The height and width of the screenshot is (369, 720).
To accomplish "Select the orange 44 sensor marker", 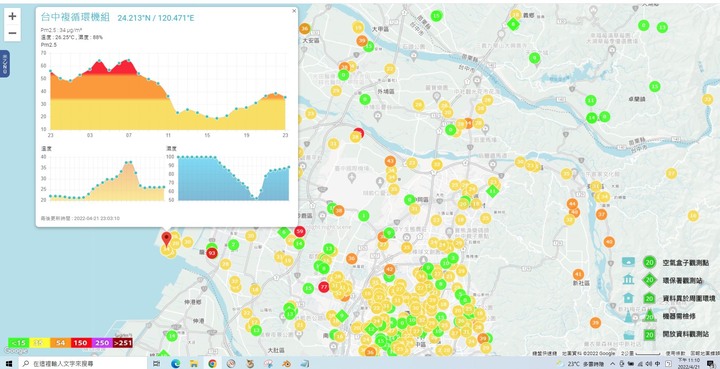I will [572, 203].
